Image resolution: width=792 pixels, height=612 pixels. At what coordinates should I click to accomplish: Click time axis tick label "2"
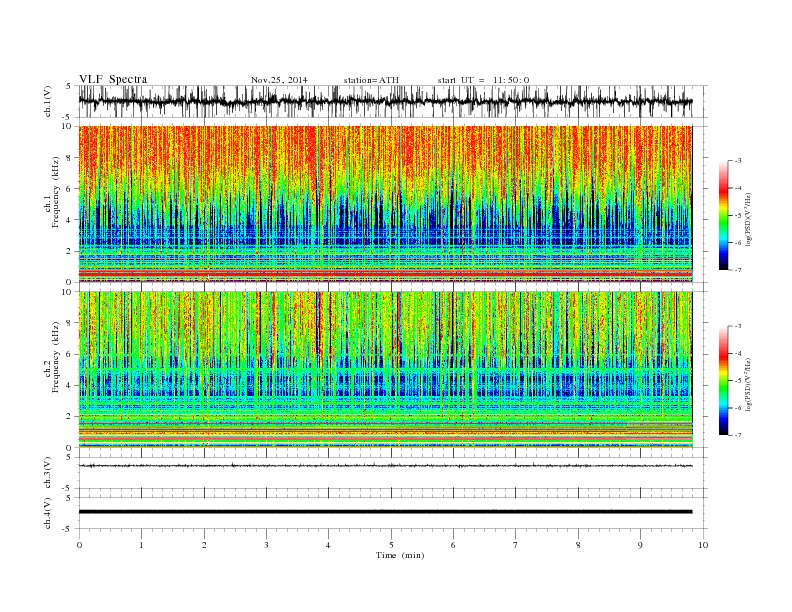(204, 545)
